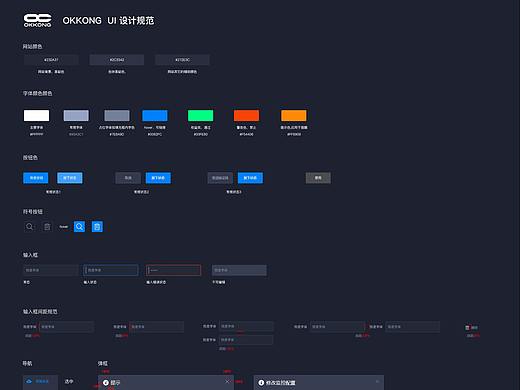Pick the green color swatch
Viewport: 520px width, 390px height.
(x=201, y=116)
